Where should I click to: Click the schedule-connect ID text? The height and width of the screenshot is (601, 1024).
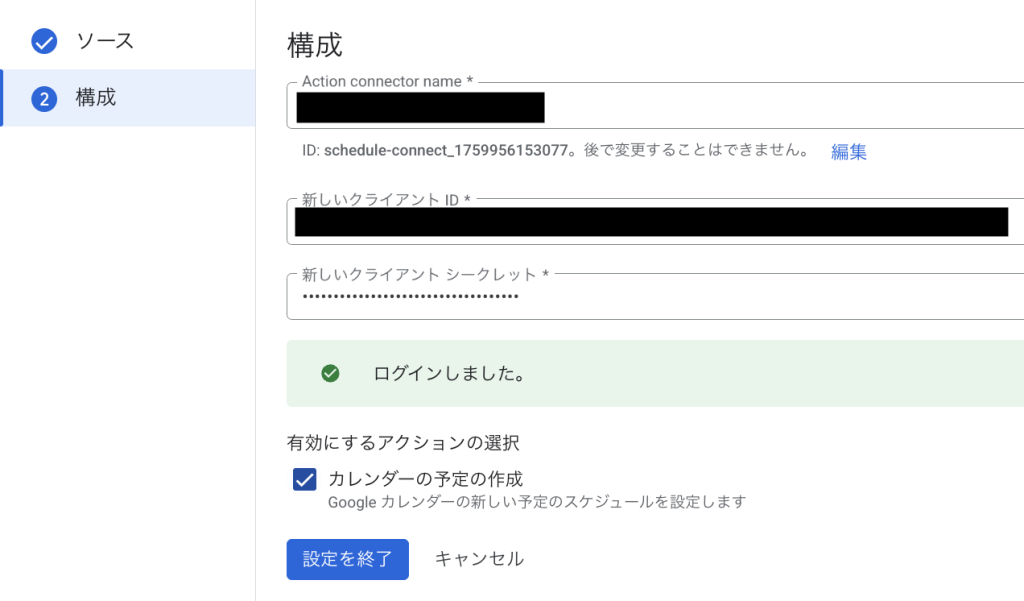(x=444, y=151)
